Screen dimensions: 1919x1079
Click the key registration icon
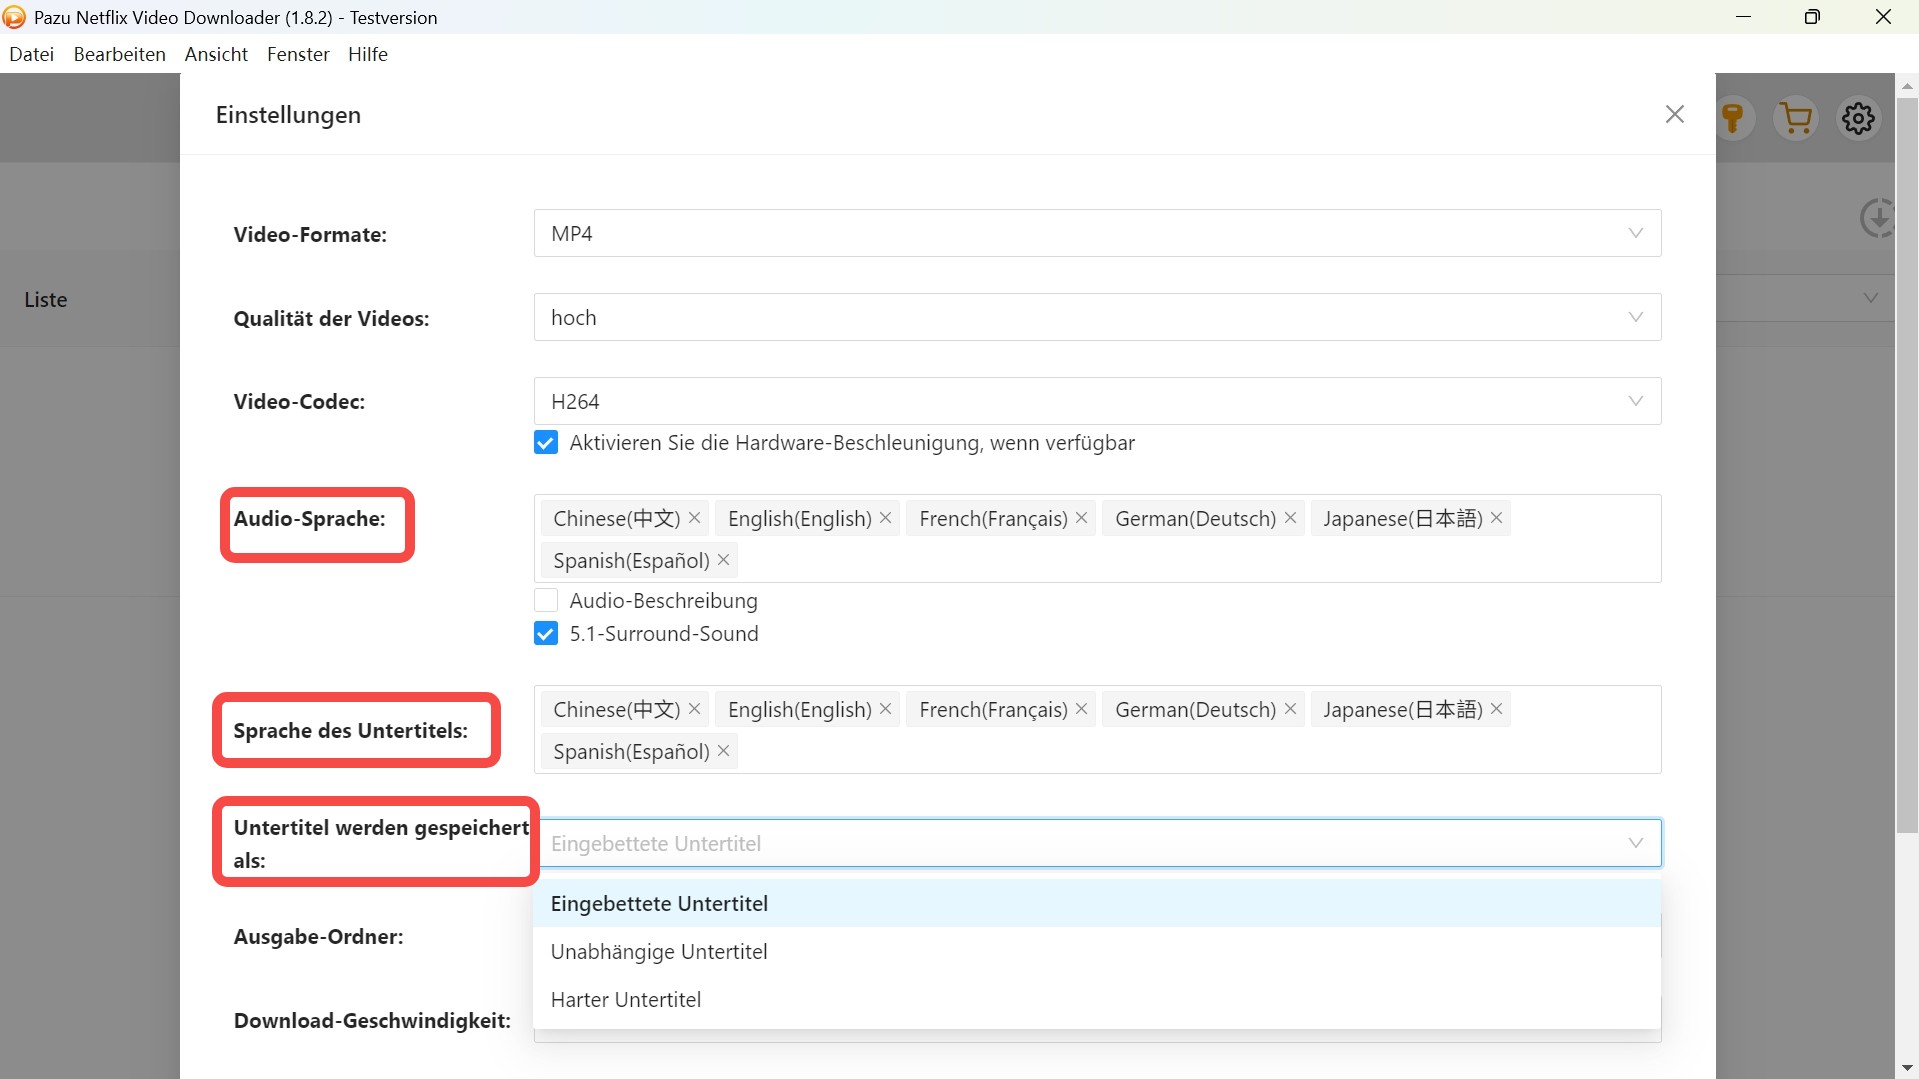(1733, 118)
